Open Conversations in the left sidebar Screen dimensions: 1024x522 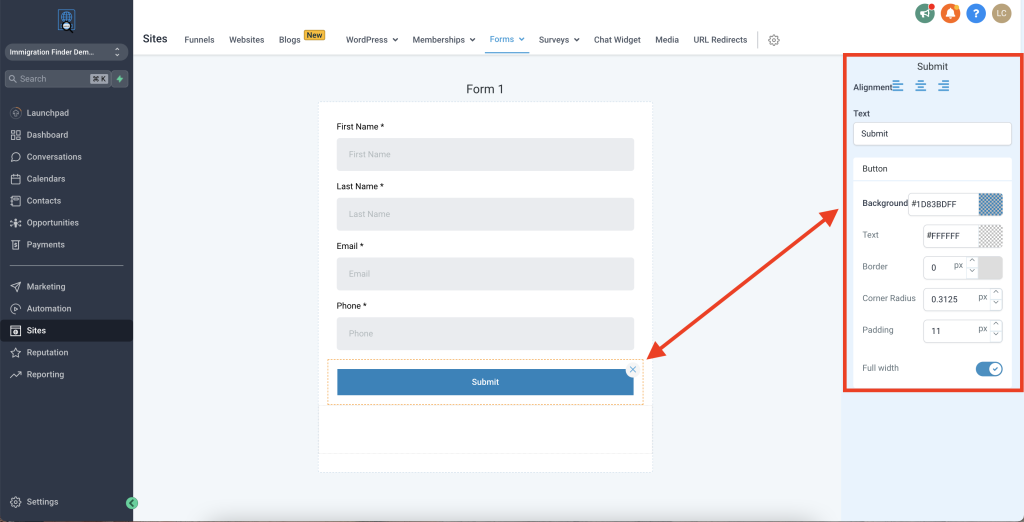pyautogui.click(x=54, y=157)
